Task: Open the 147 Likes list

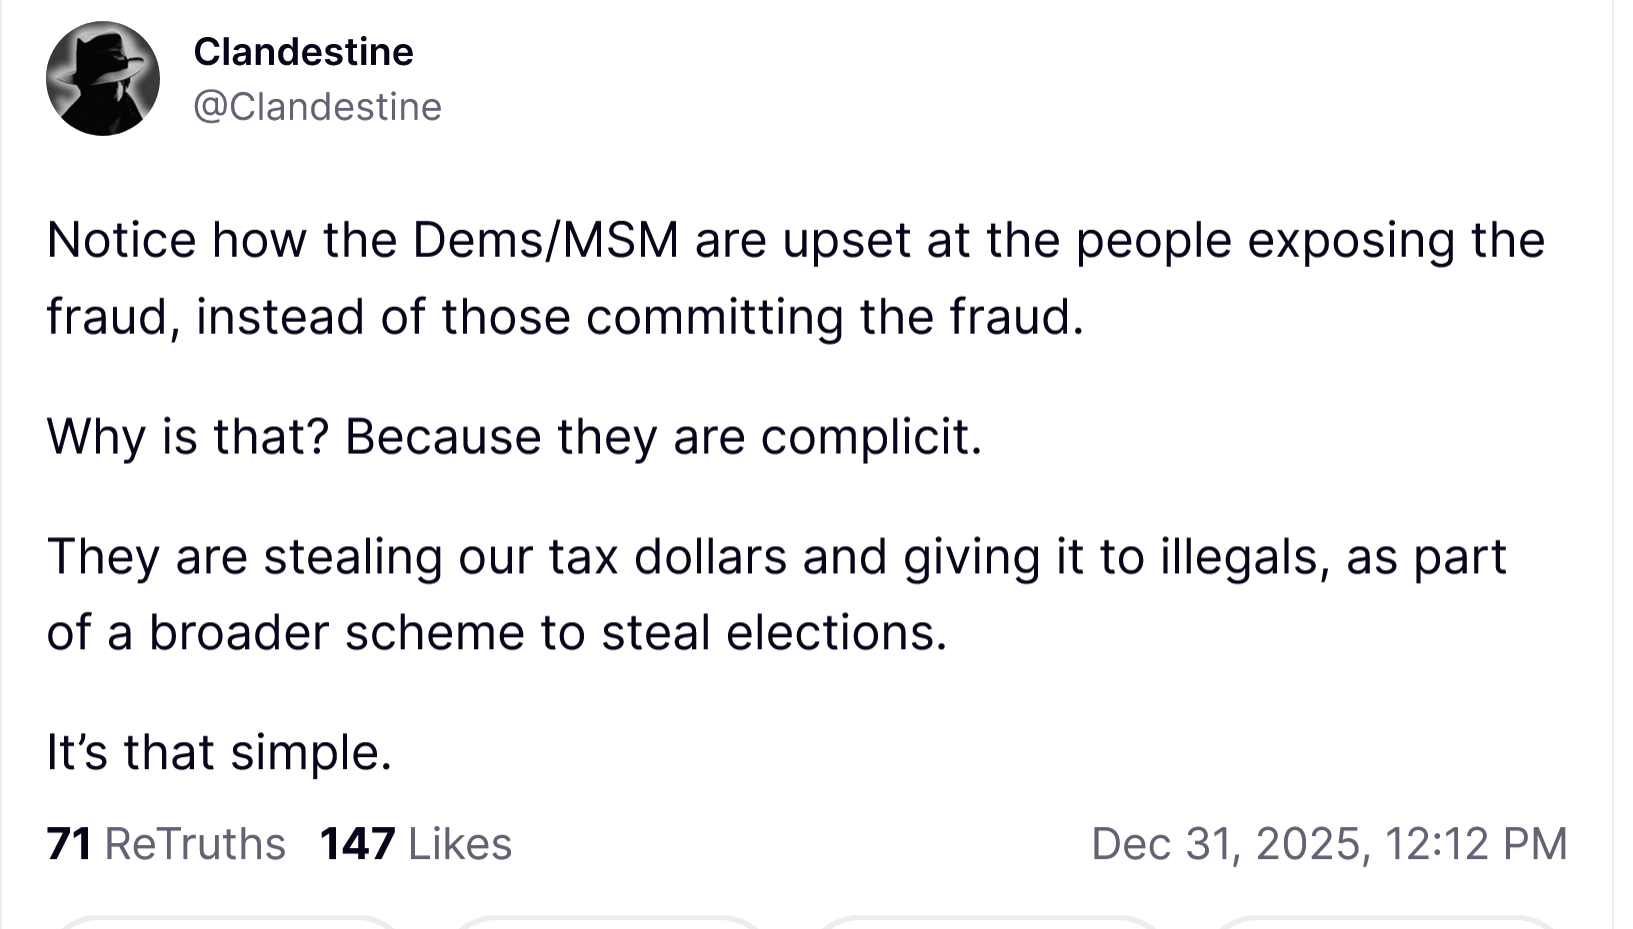Action: [x=416, y=844]
